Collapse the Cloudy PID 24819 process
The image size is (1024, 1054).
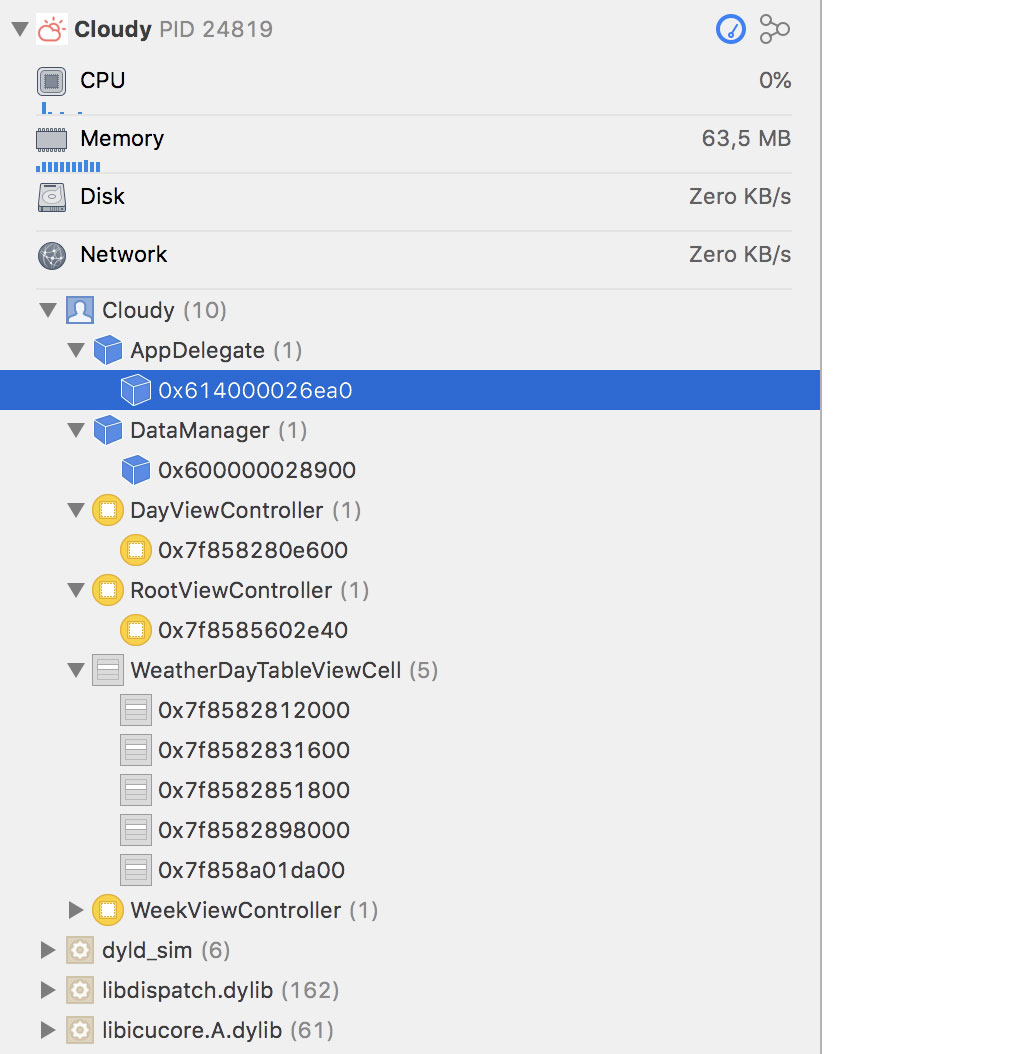pyautogui.click(x=19, y=30)
